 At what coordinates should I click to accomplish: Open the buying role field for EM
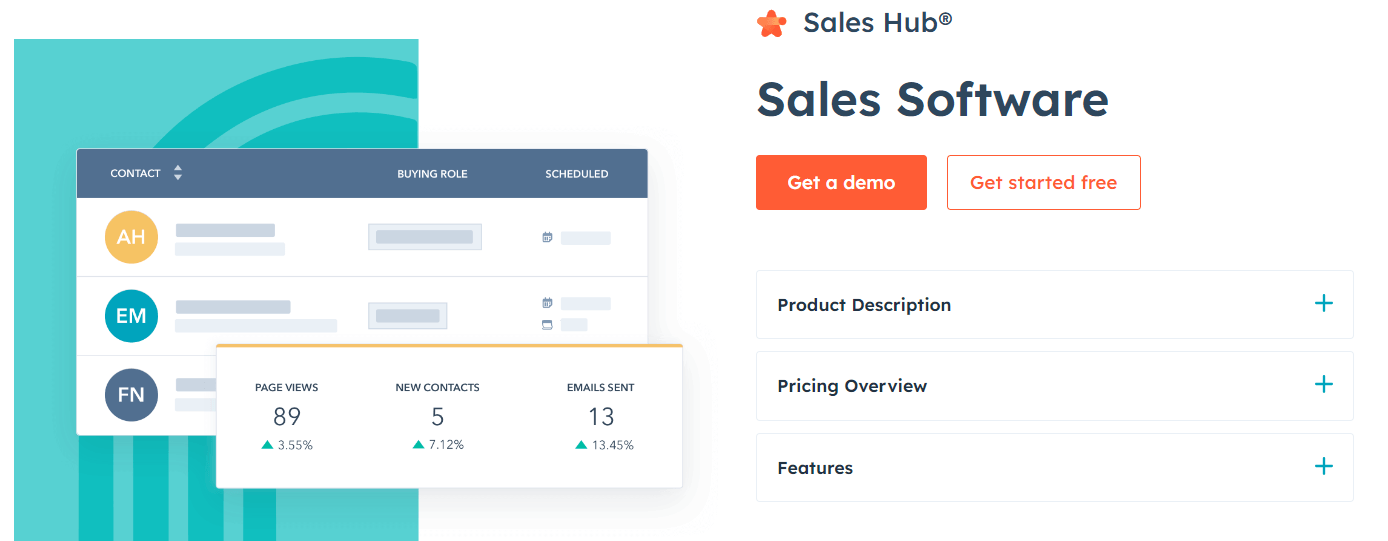pyautogui.click(x=408, y=316)
